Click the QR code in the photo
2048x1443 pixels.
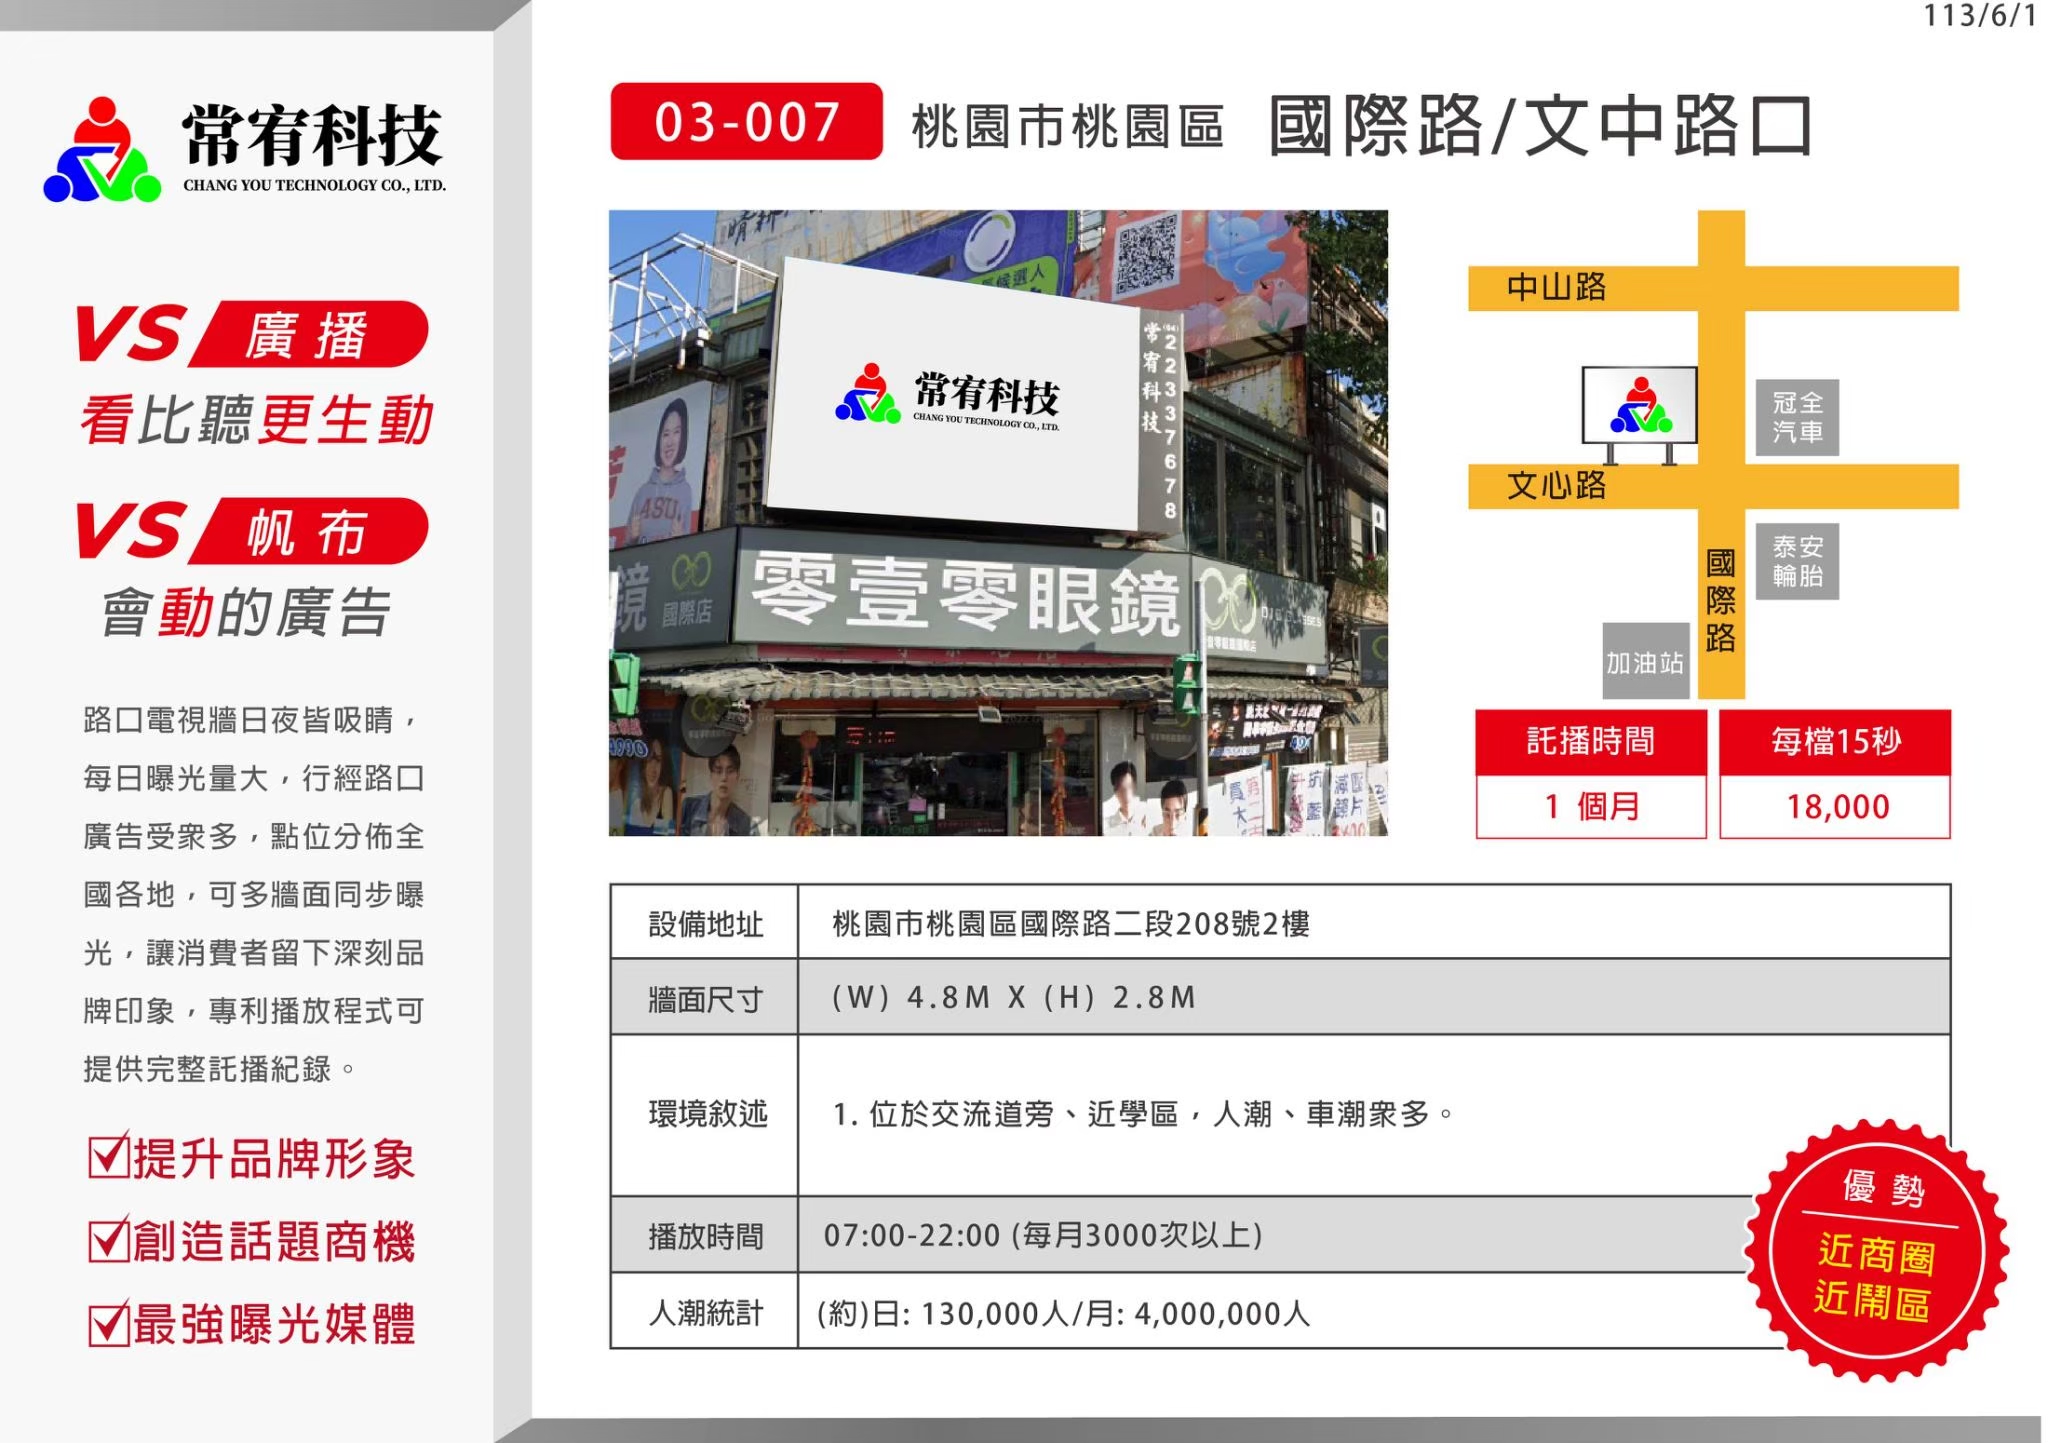tap(1145, 256)
